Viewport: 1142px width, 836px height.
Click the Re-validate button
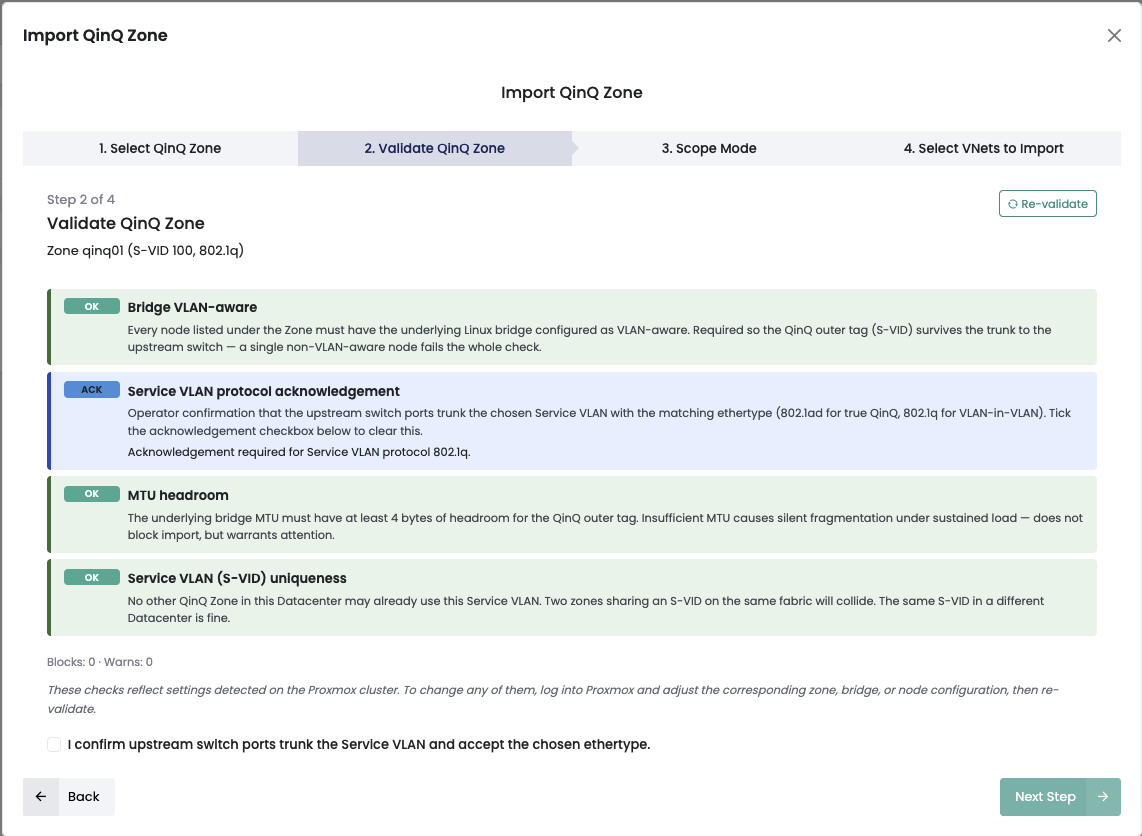(1047, 204)
